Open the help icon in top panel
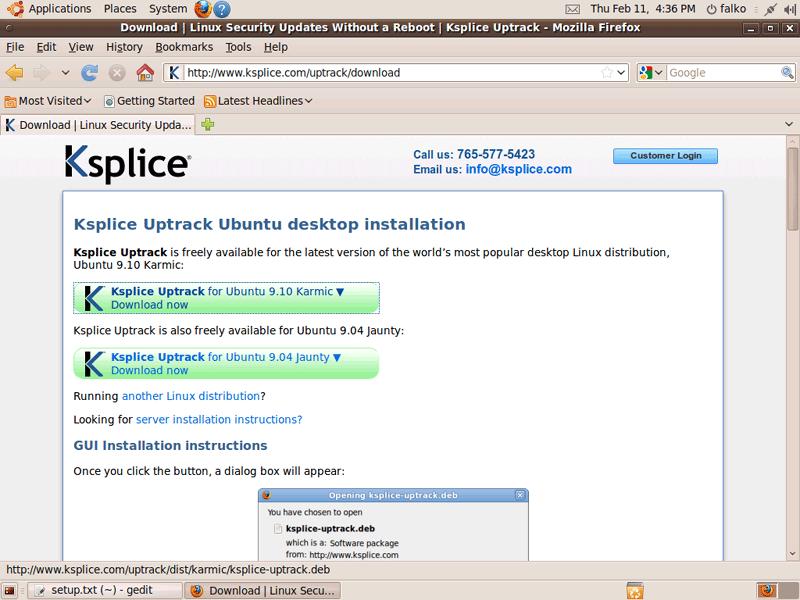Image resolution: width=800 pixels, height=600 pixels. (222, 9)
